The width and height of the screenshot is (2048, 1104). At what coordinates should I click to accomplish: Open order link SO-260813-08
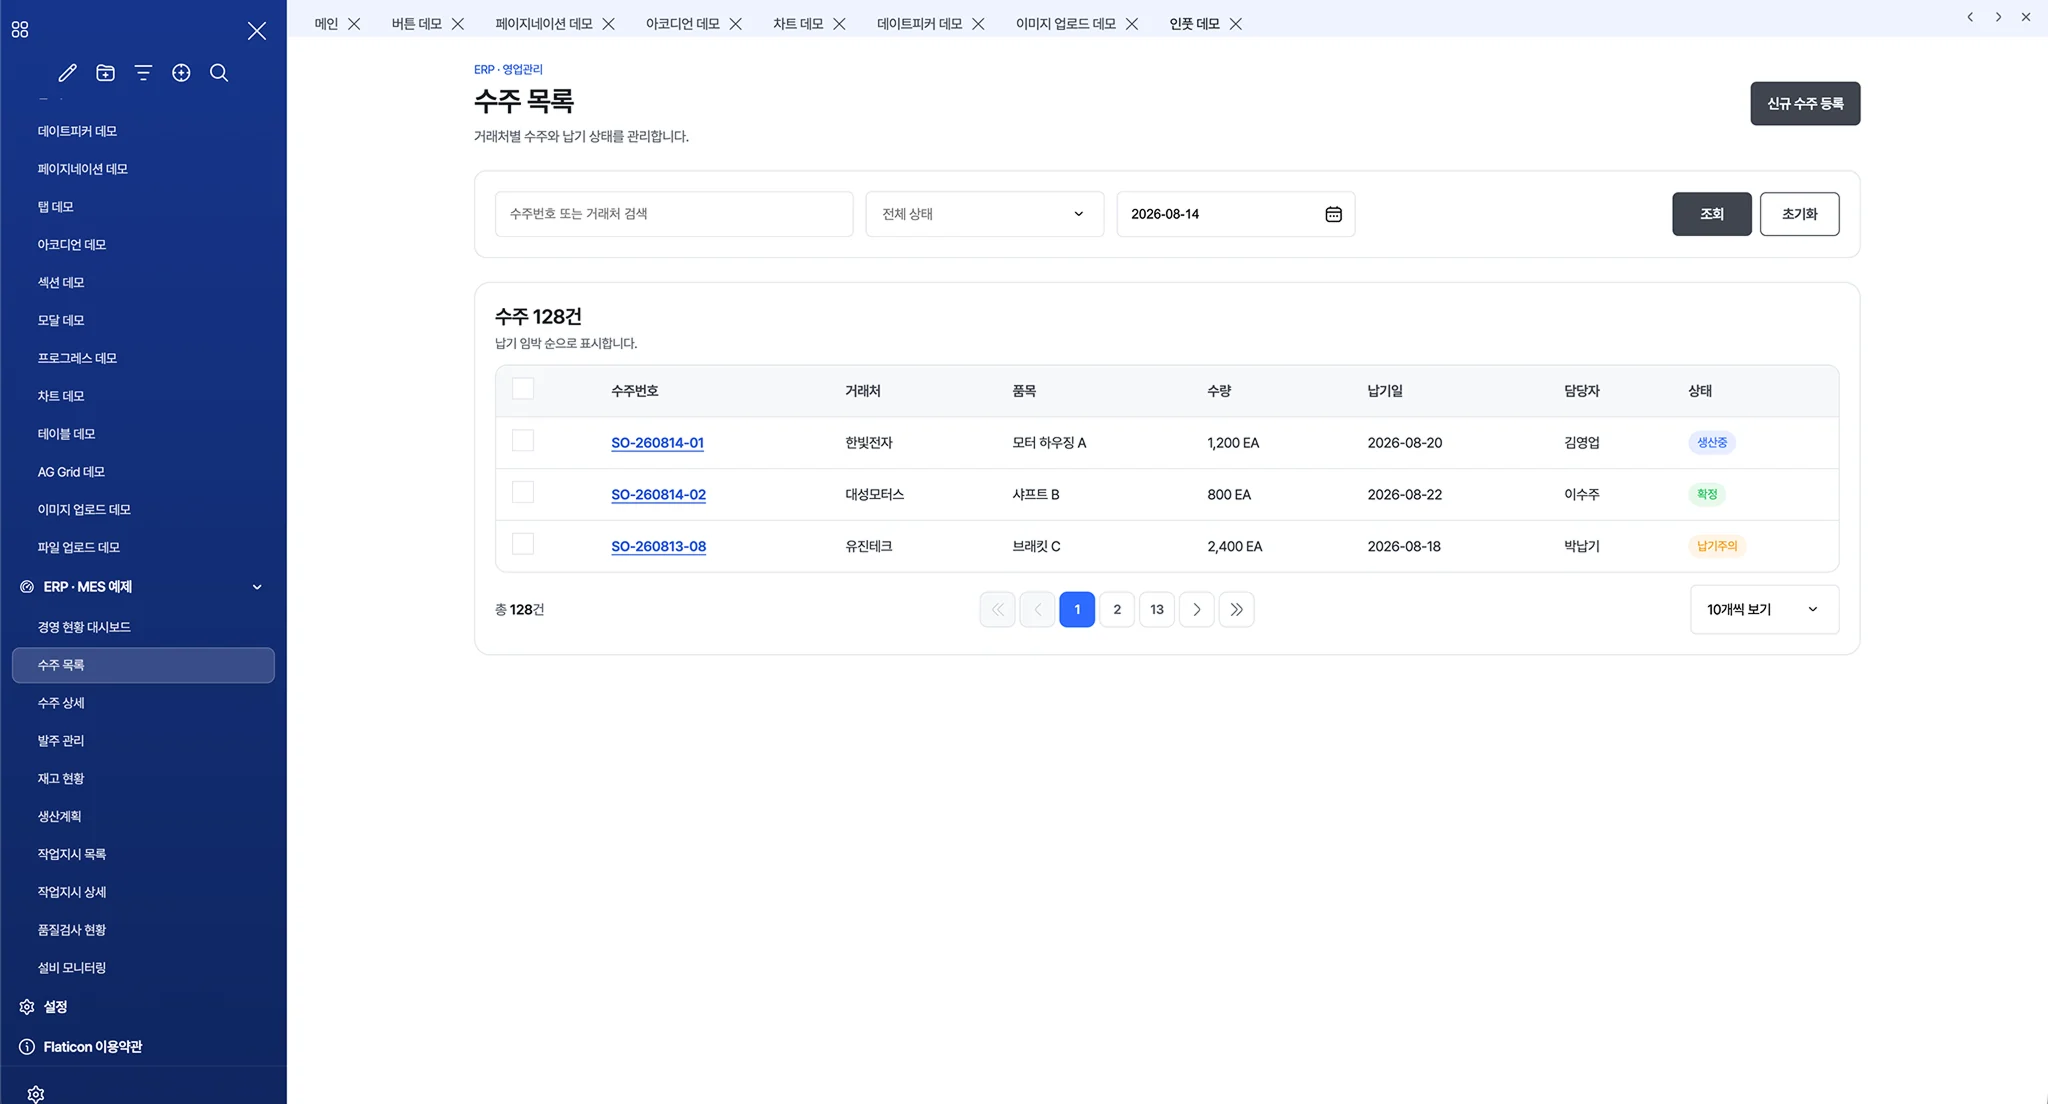658,547
